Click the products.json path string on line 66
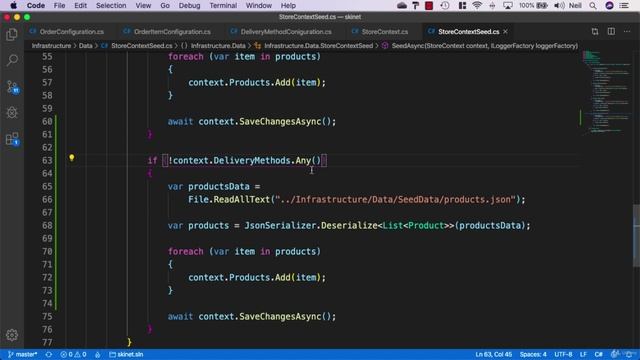 point(395,200)
